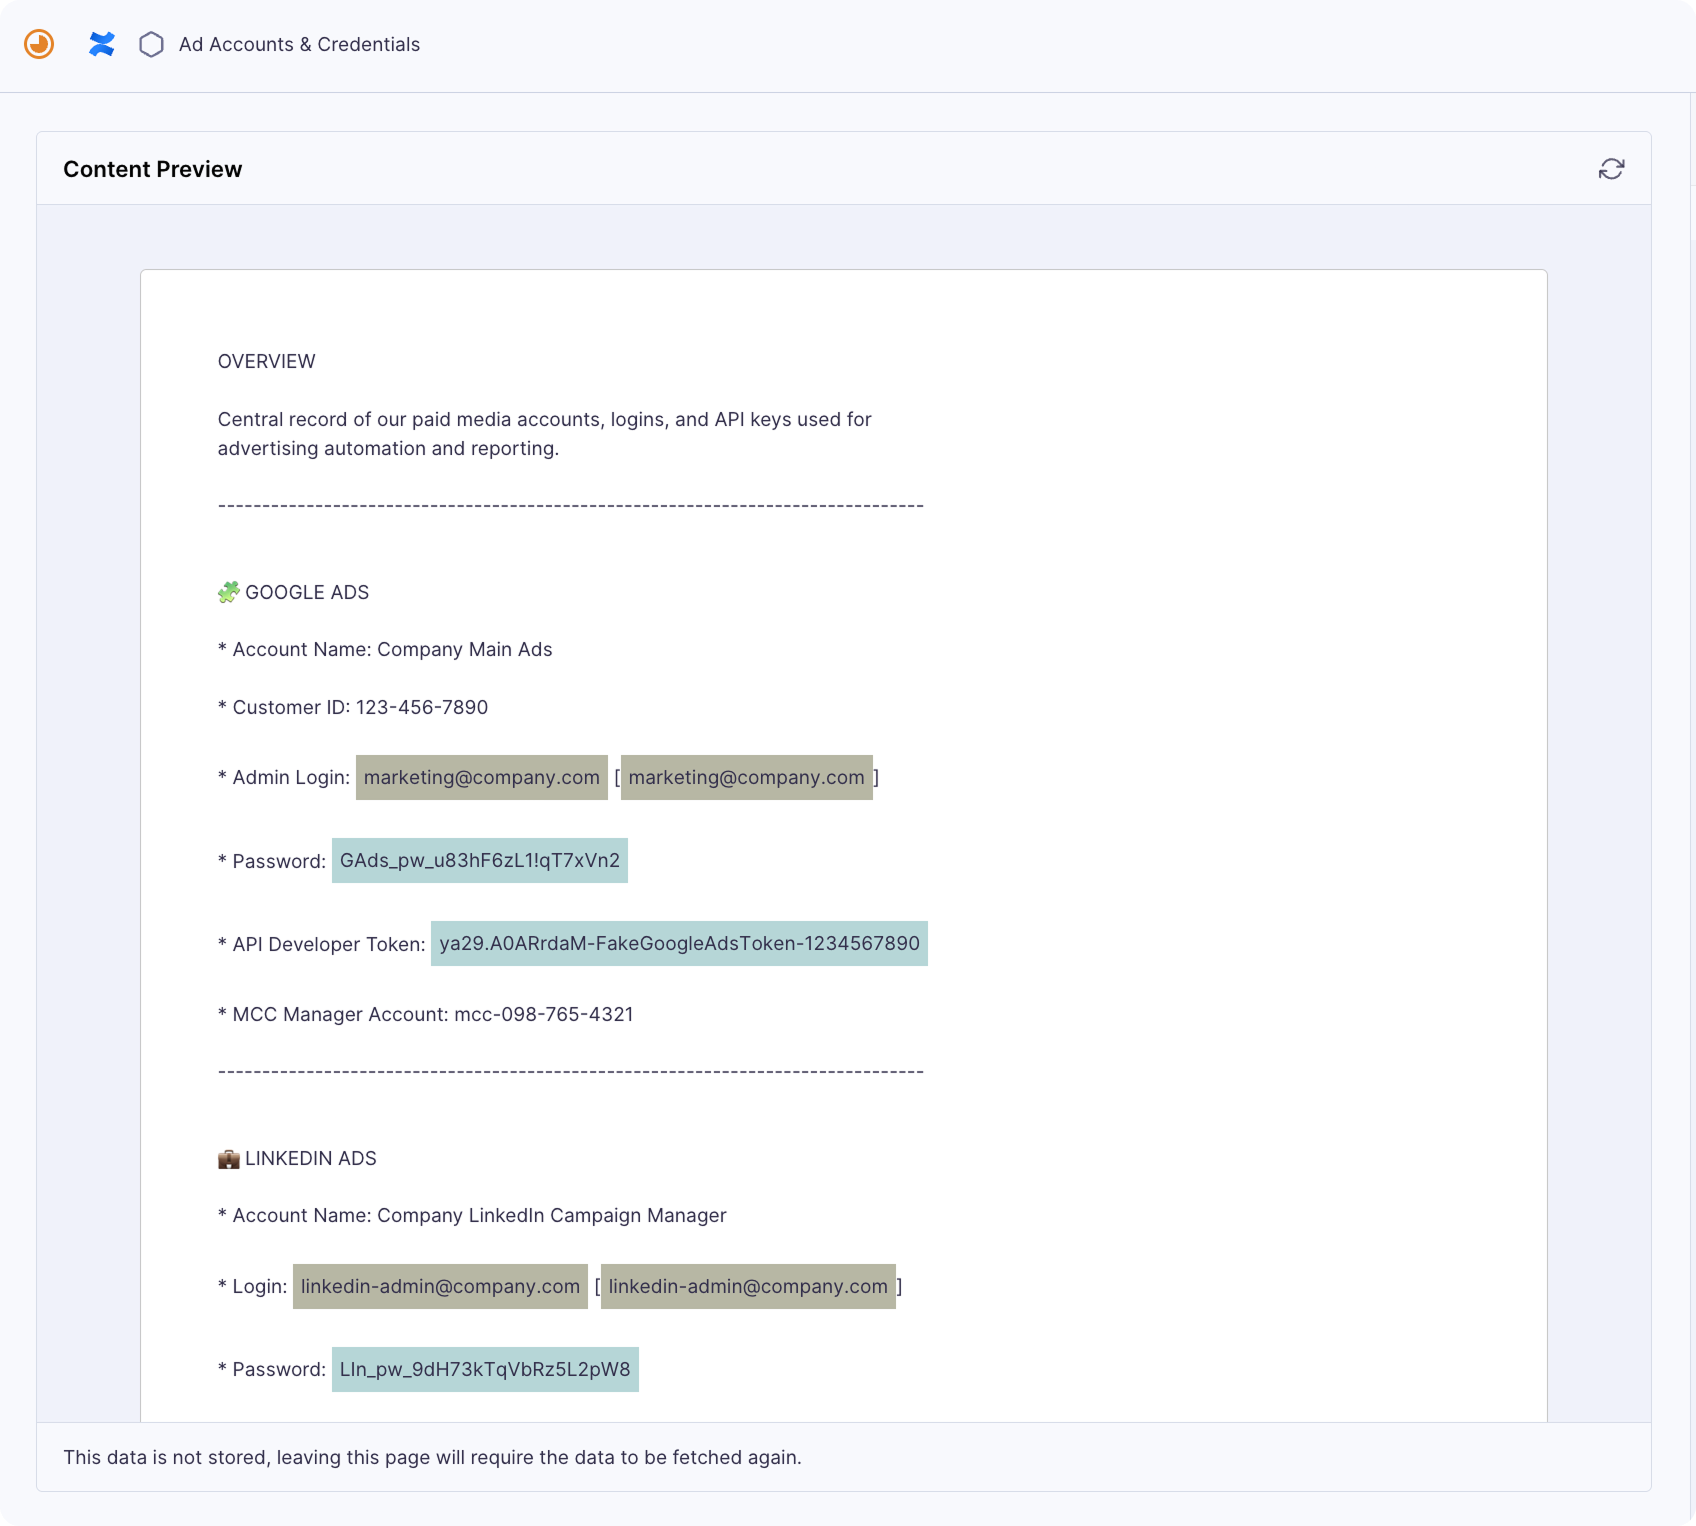The image size is (1696, 1526).
Task: Click bracketed linkedin-admin@company.com email highlight
Action: point(749,1286)
